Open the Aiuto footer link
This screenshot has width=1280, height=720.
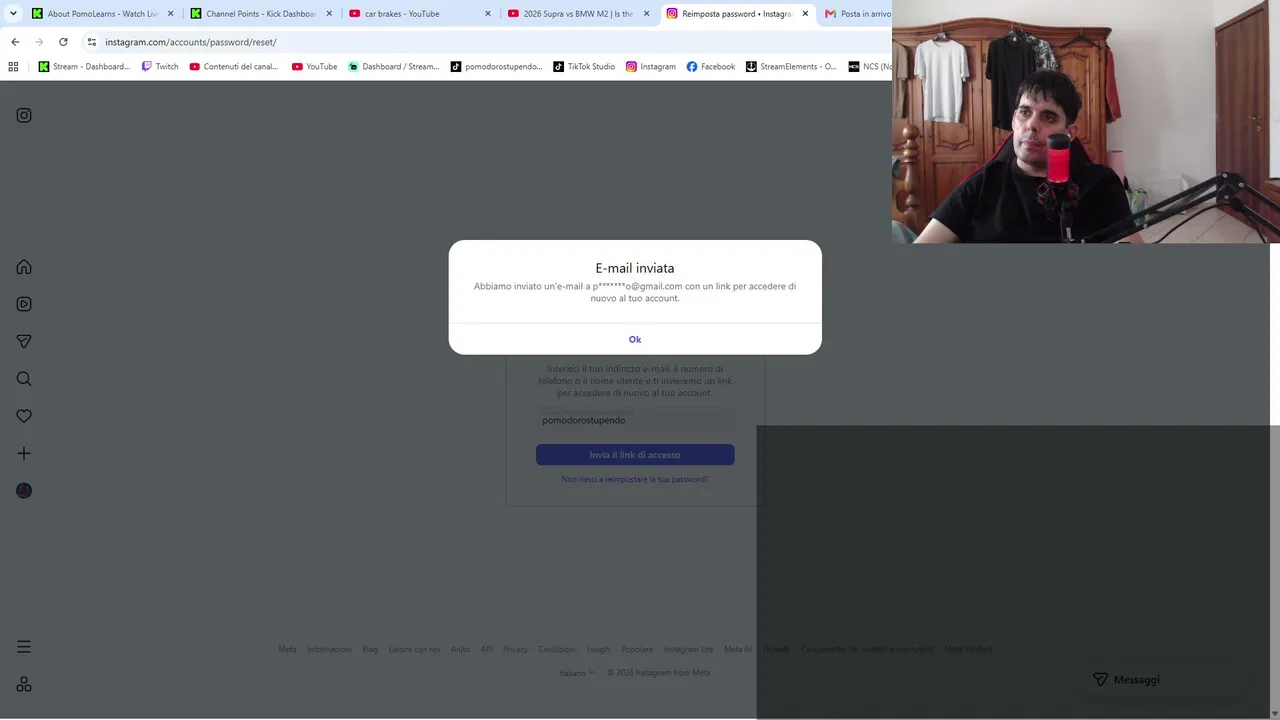460,650
